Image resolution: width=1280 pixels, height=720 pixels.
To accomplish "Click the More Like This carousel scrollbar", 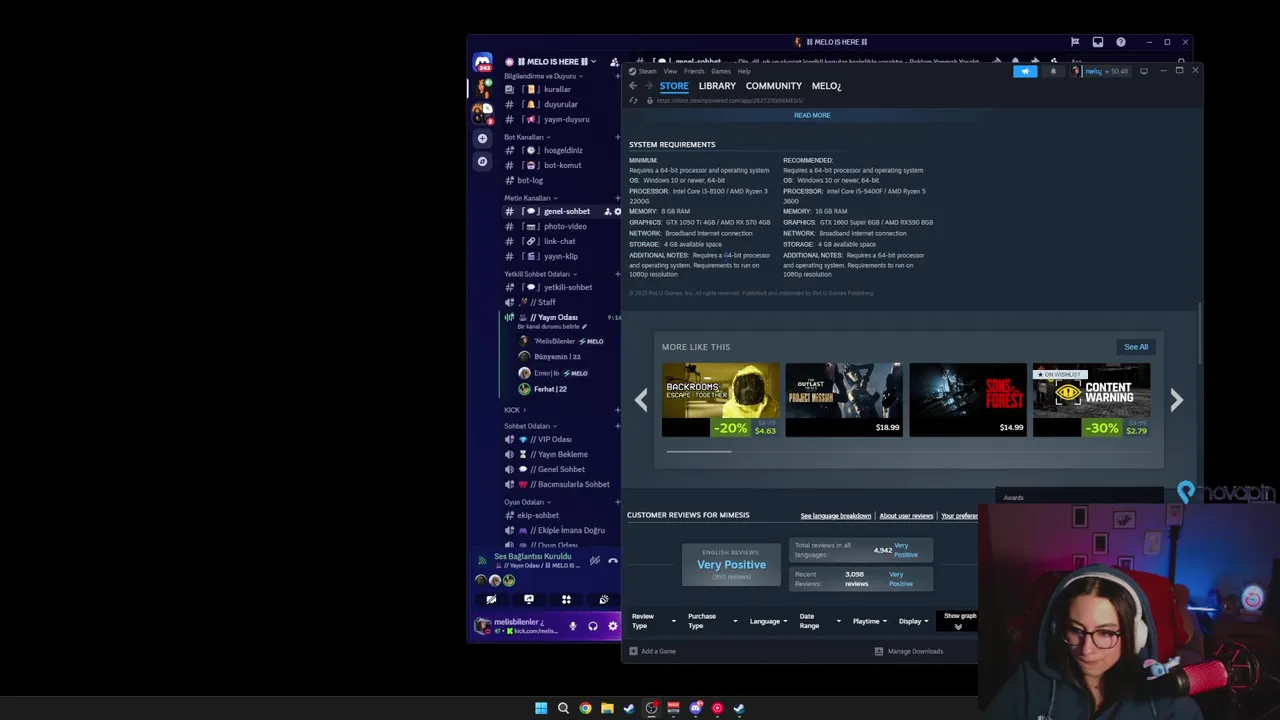I will (699, 451).
